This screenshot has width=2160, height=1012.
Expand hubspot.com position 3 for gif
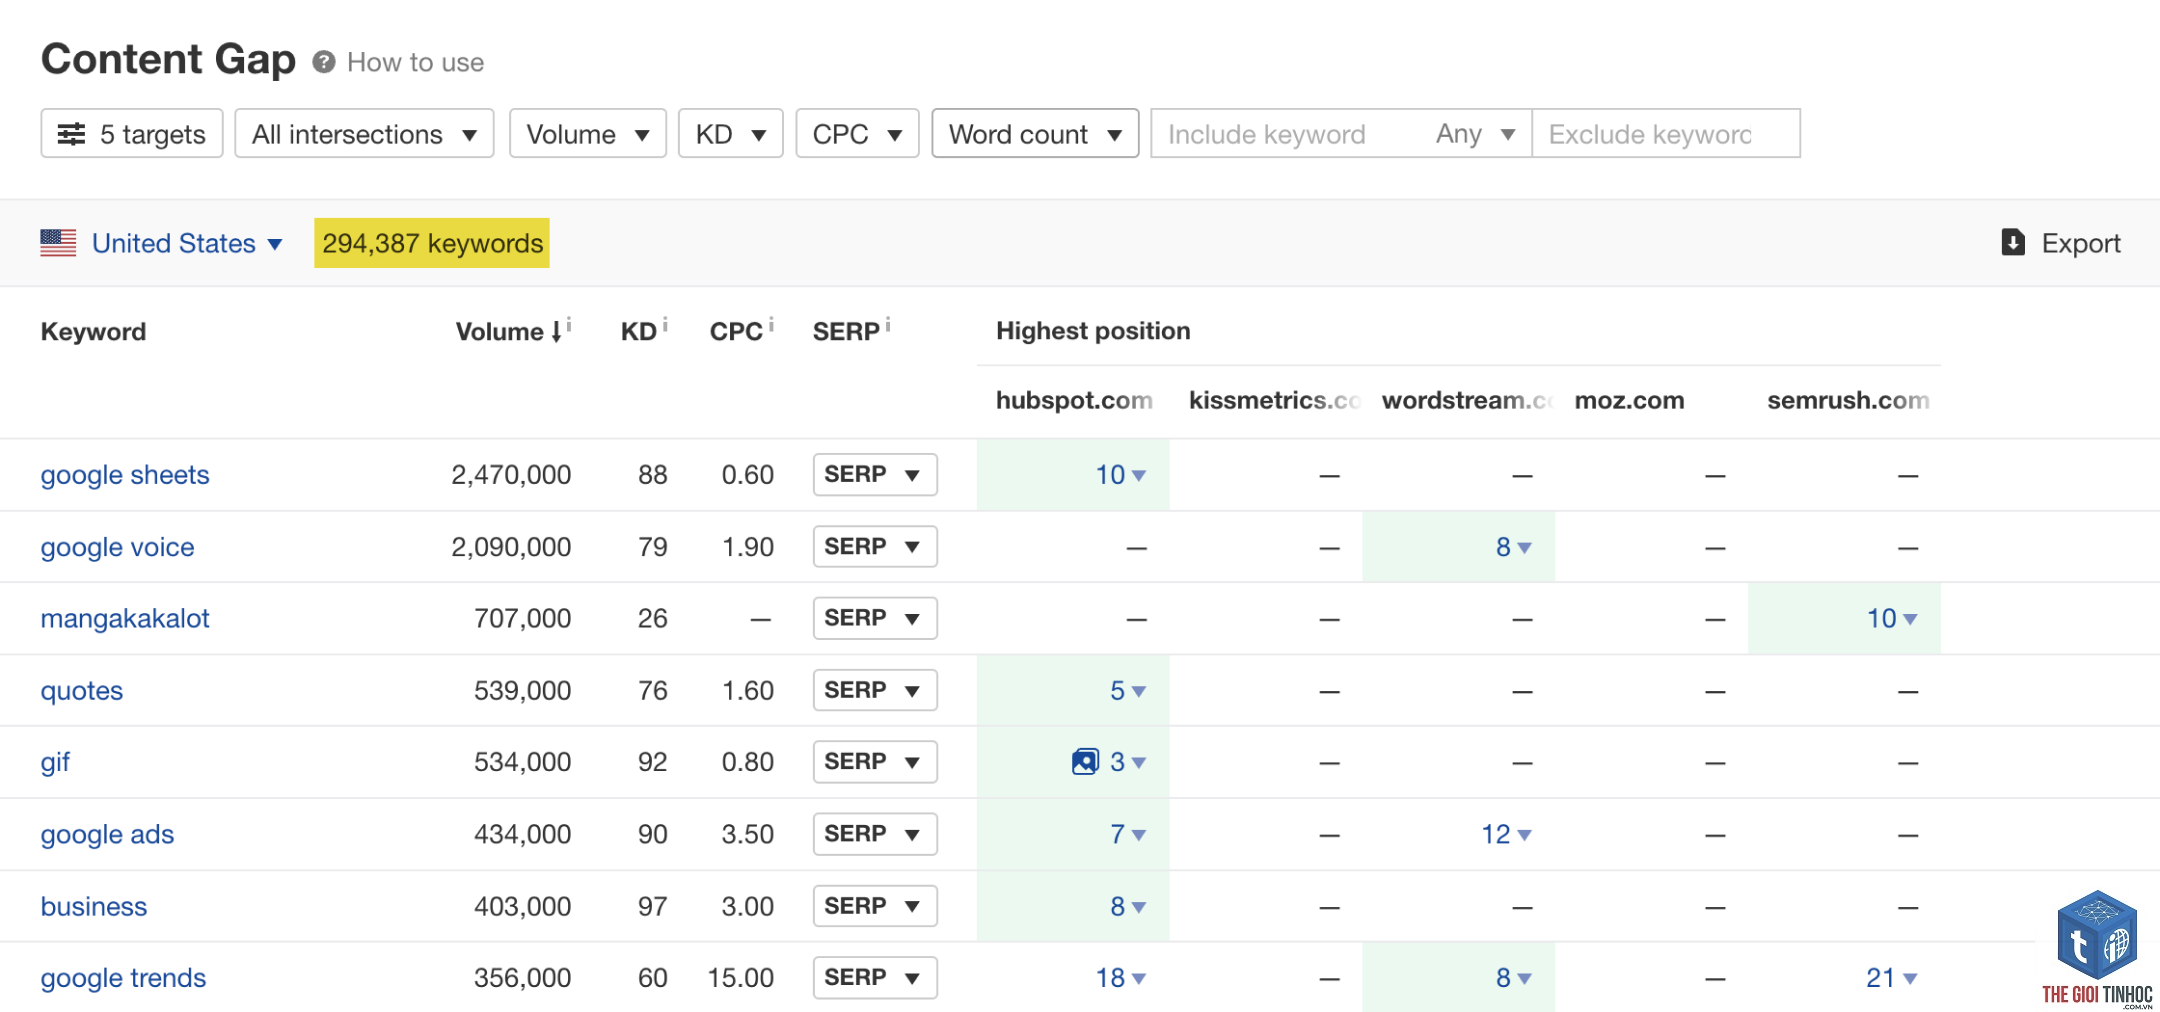click(1128, 762)
